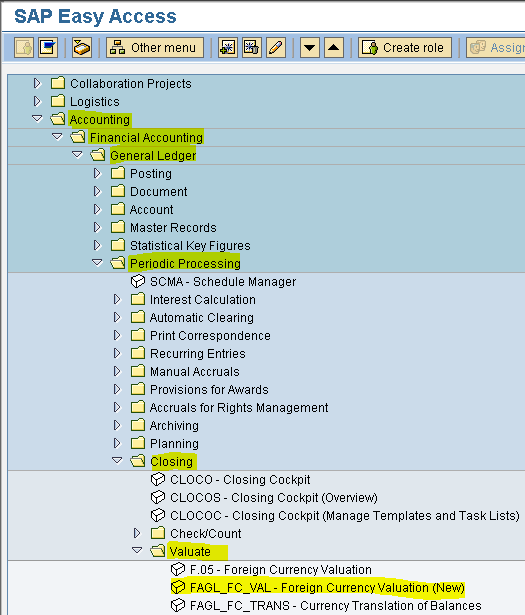Click the Planning folder icon

click(x=138, y=443)
